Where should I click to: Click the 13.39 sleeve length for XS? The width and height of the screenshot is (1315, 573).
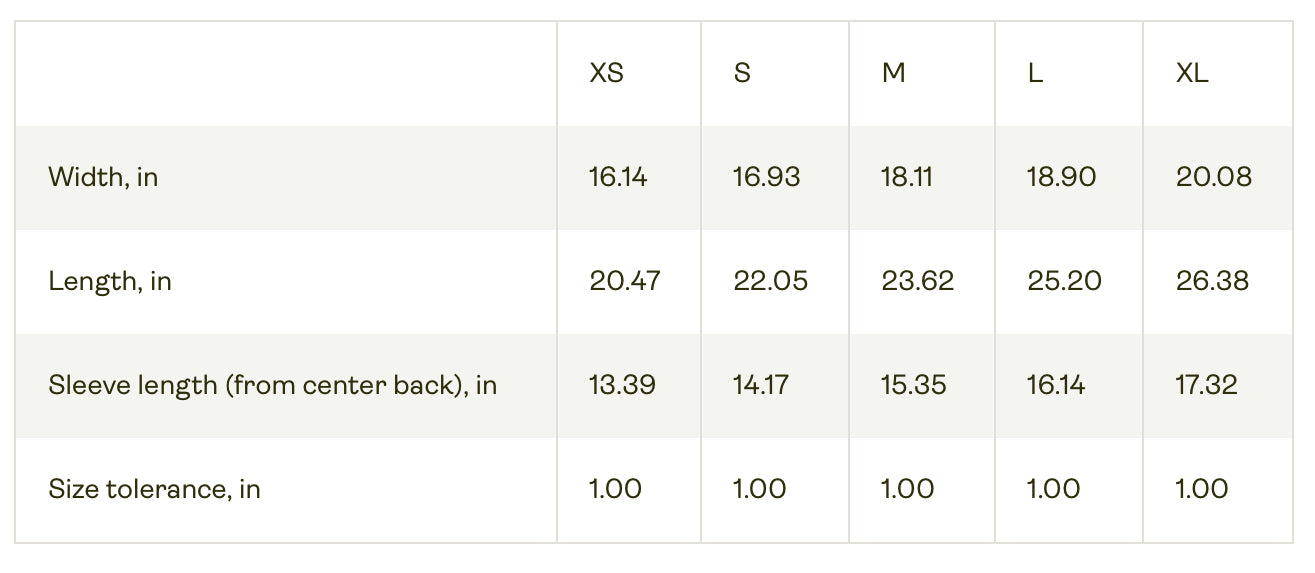coord(622,386)
